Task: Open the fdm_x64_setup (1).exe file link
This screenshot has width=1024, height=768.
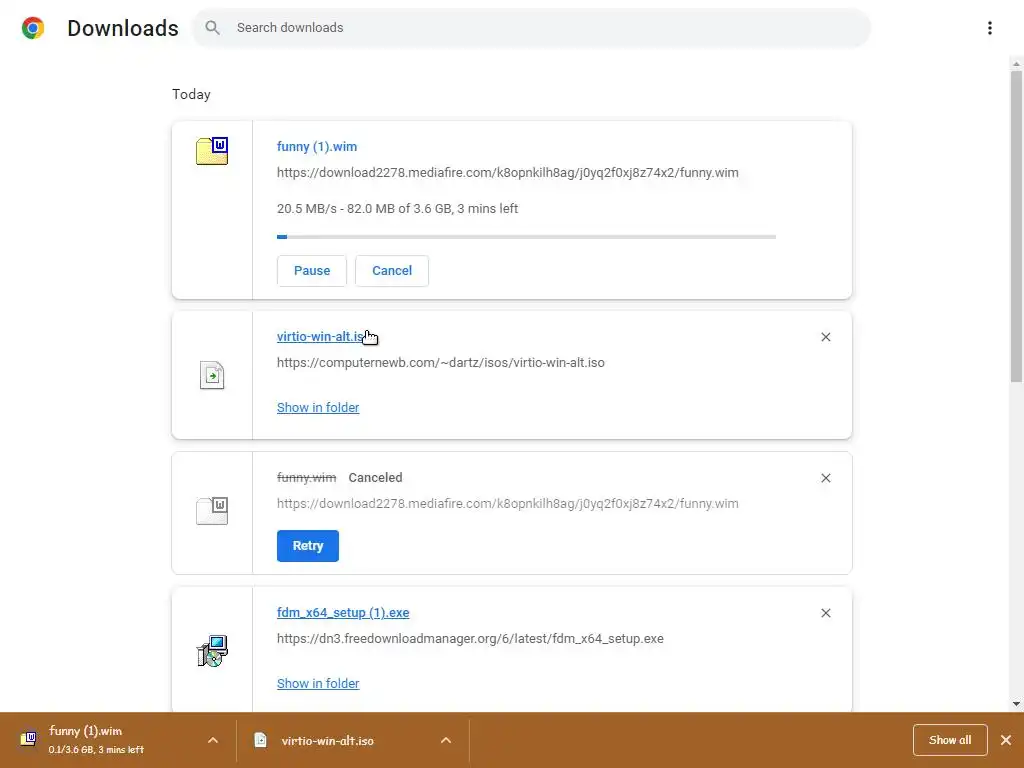Action: (x=343, y=613)
